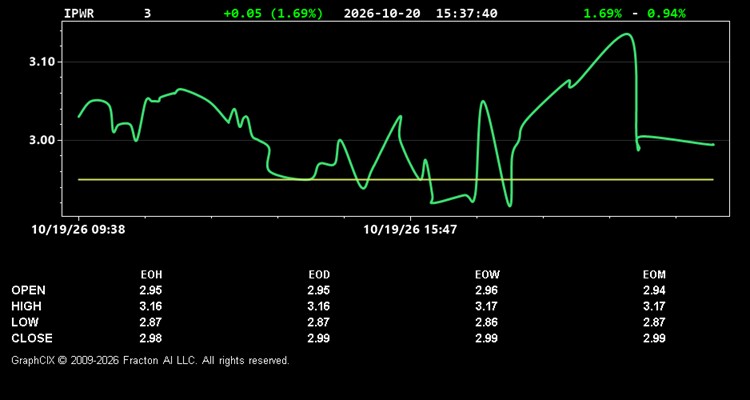Click EOM open value 2.94
750x400 pixels.
click(x=654, y=290)
